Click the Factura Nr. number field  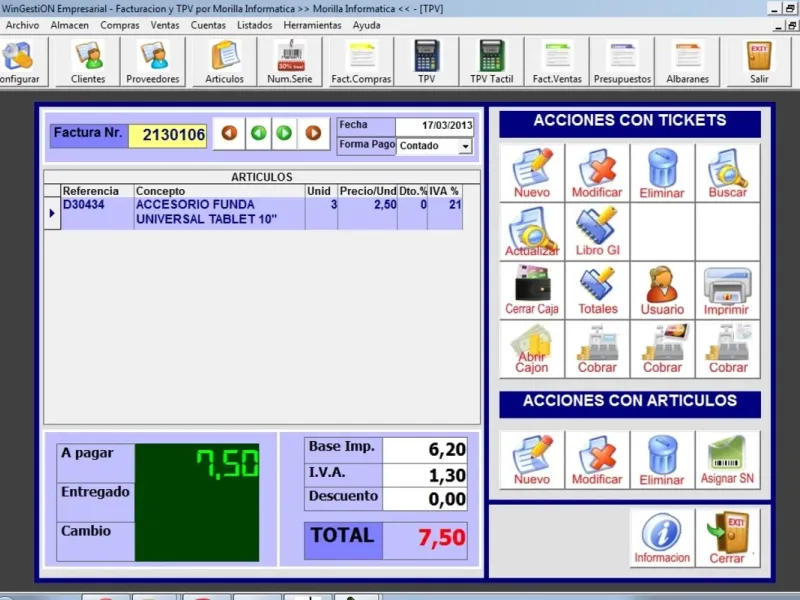[168, 136]
